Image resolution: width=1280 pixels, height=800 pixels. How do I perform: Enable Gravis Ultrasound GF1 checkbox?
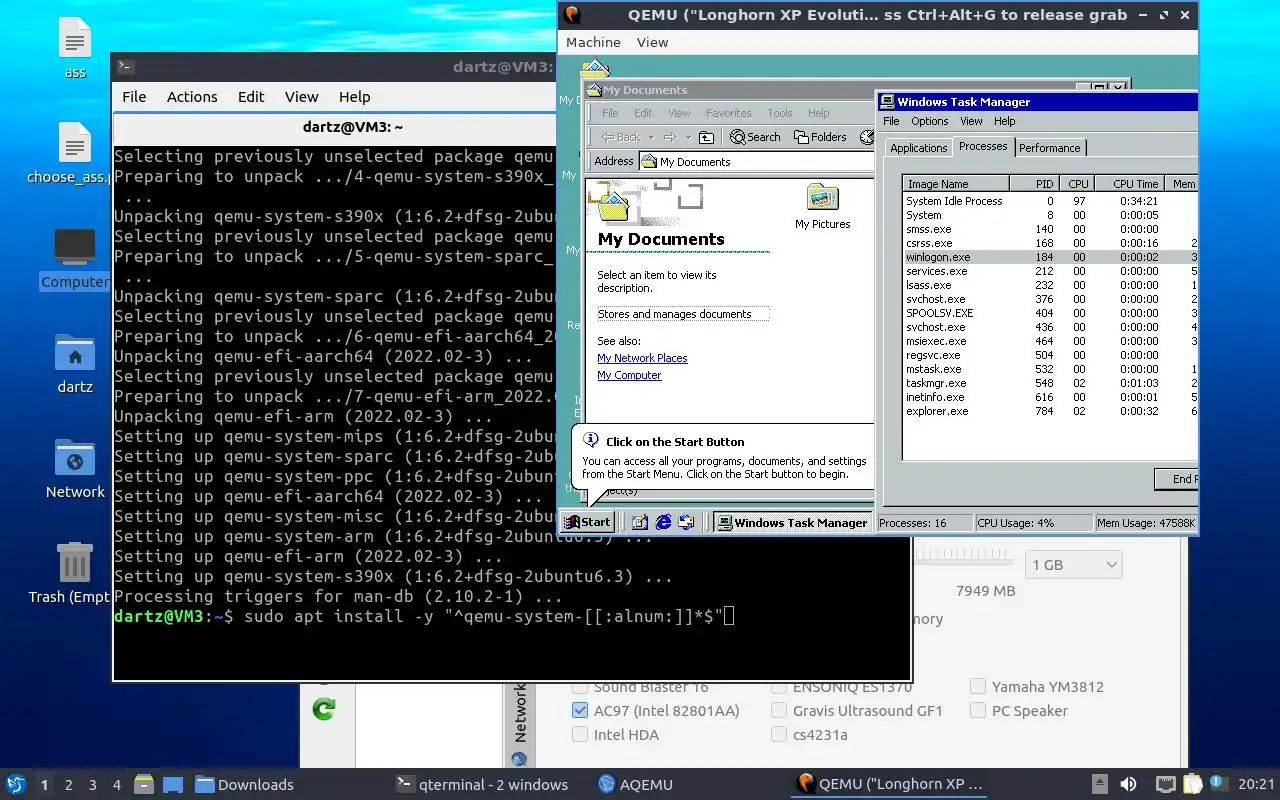(x=779, y=711)
